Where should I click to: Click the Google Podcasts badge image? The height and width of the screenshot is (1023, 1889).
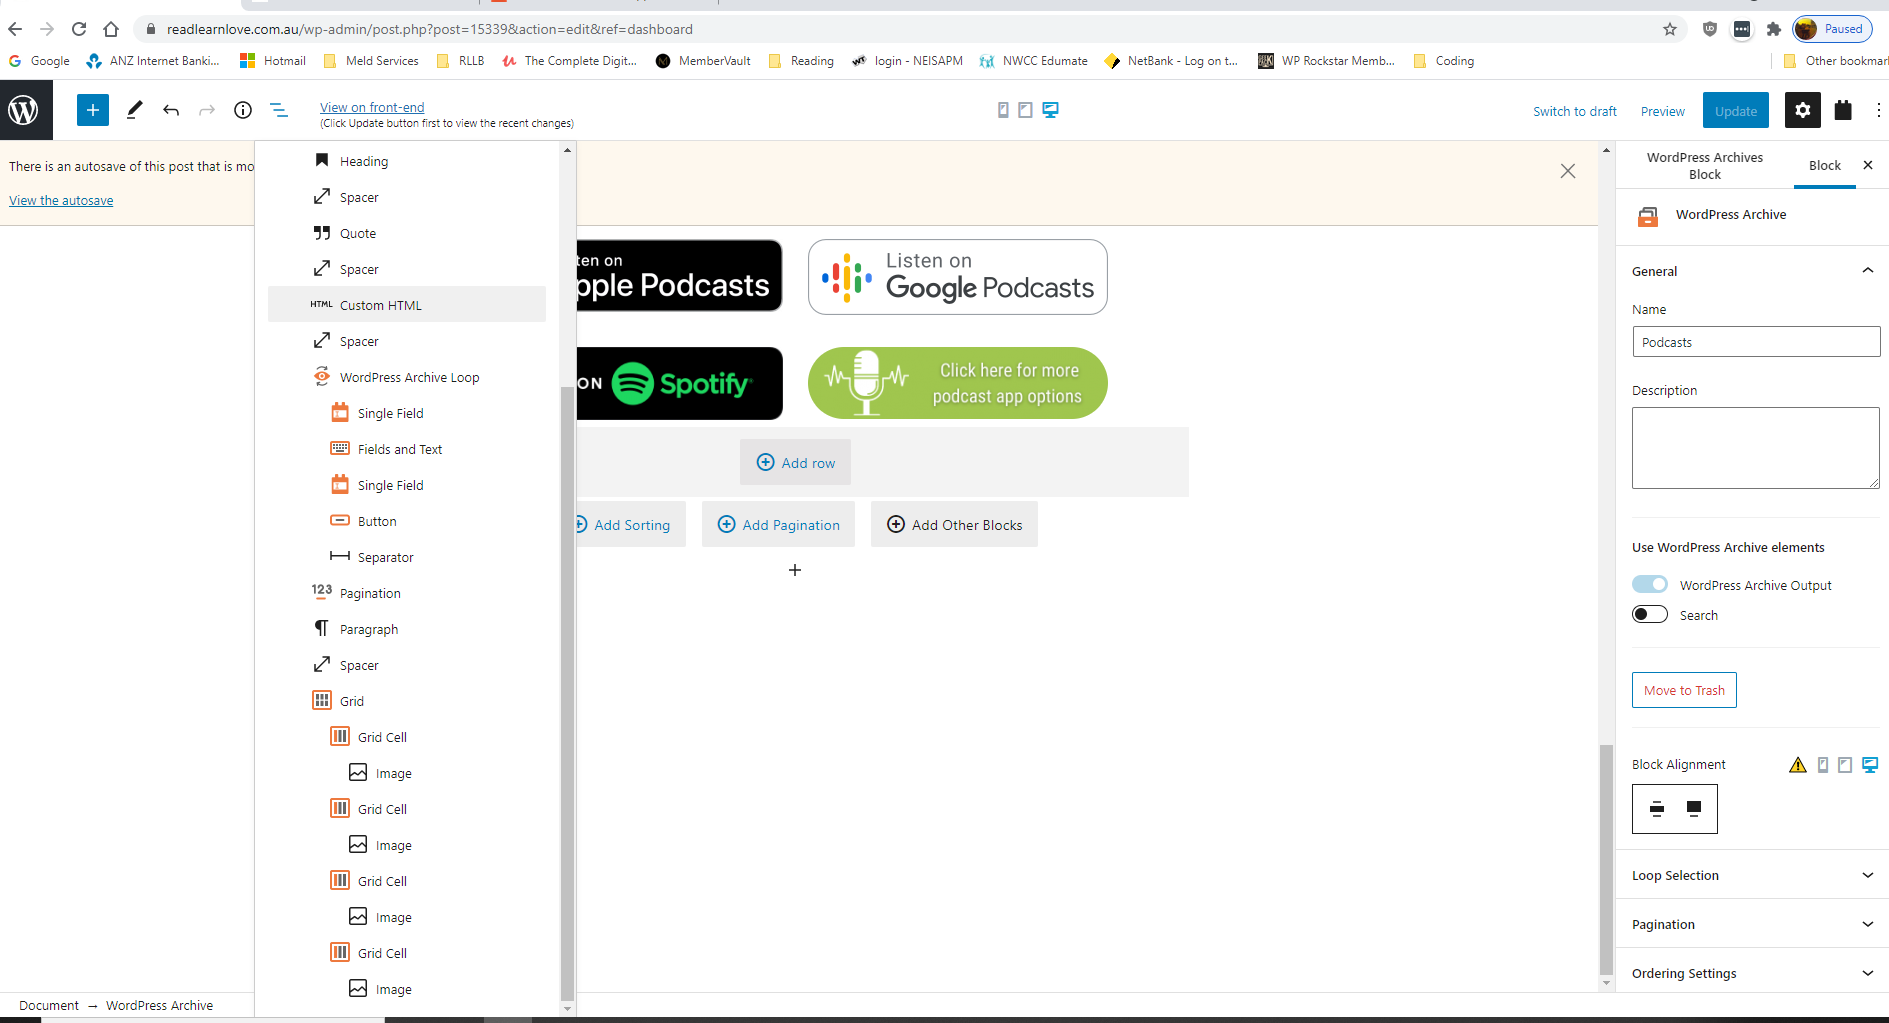[958, 277]
